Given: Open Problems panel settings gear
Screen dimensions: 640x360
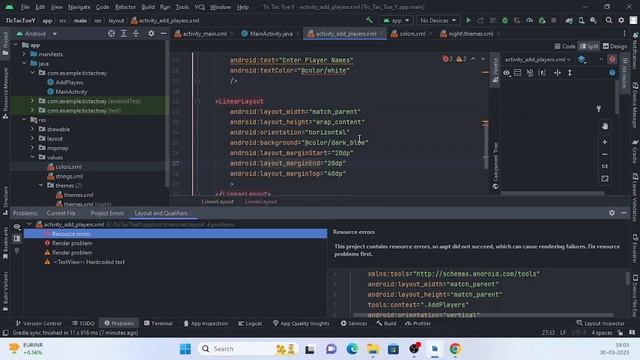Looking at the screenshot, I should click(x=611, y=213).
